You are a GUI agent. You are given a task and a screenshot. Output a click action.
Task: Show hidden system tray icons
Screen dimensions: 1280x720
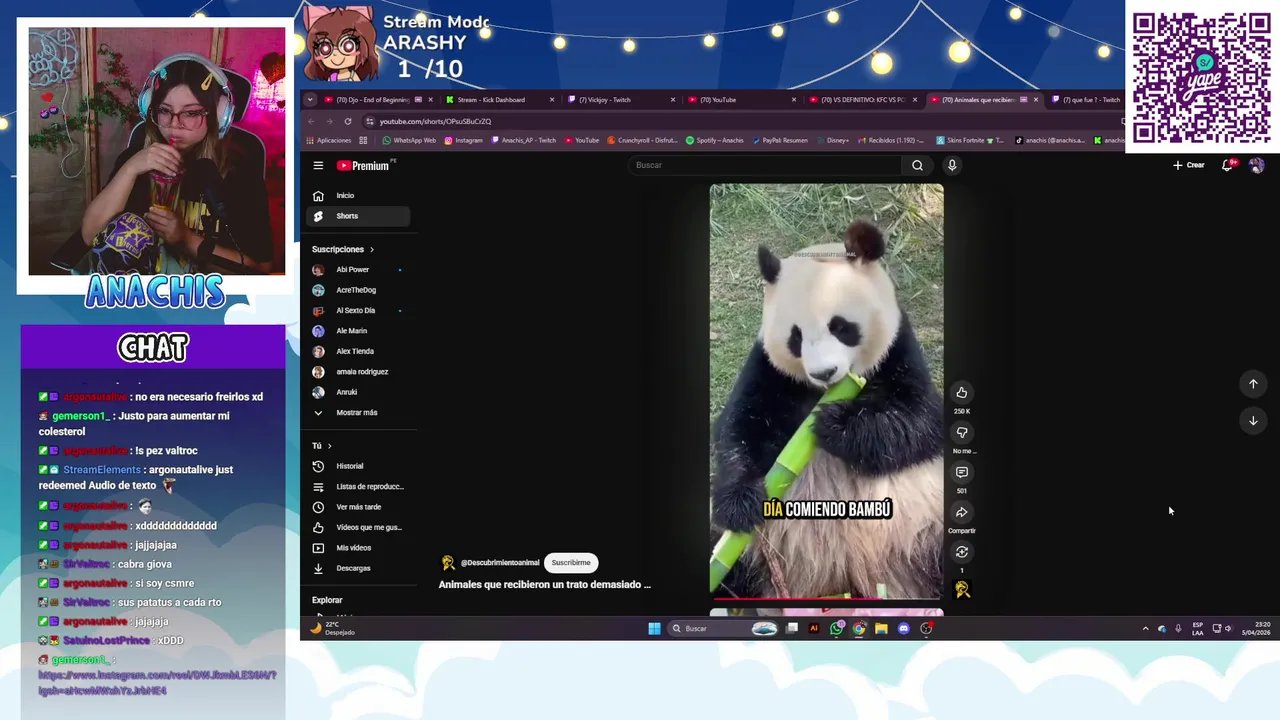[x=1145, y=629]
